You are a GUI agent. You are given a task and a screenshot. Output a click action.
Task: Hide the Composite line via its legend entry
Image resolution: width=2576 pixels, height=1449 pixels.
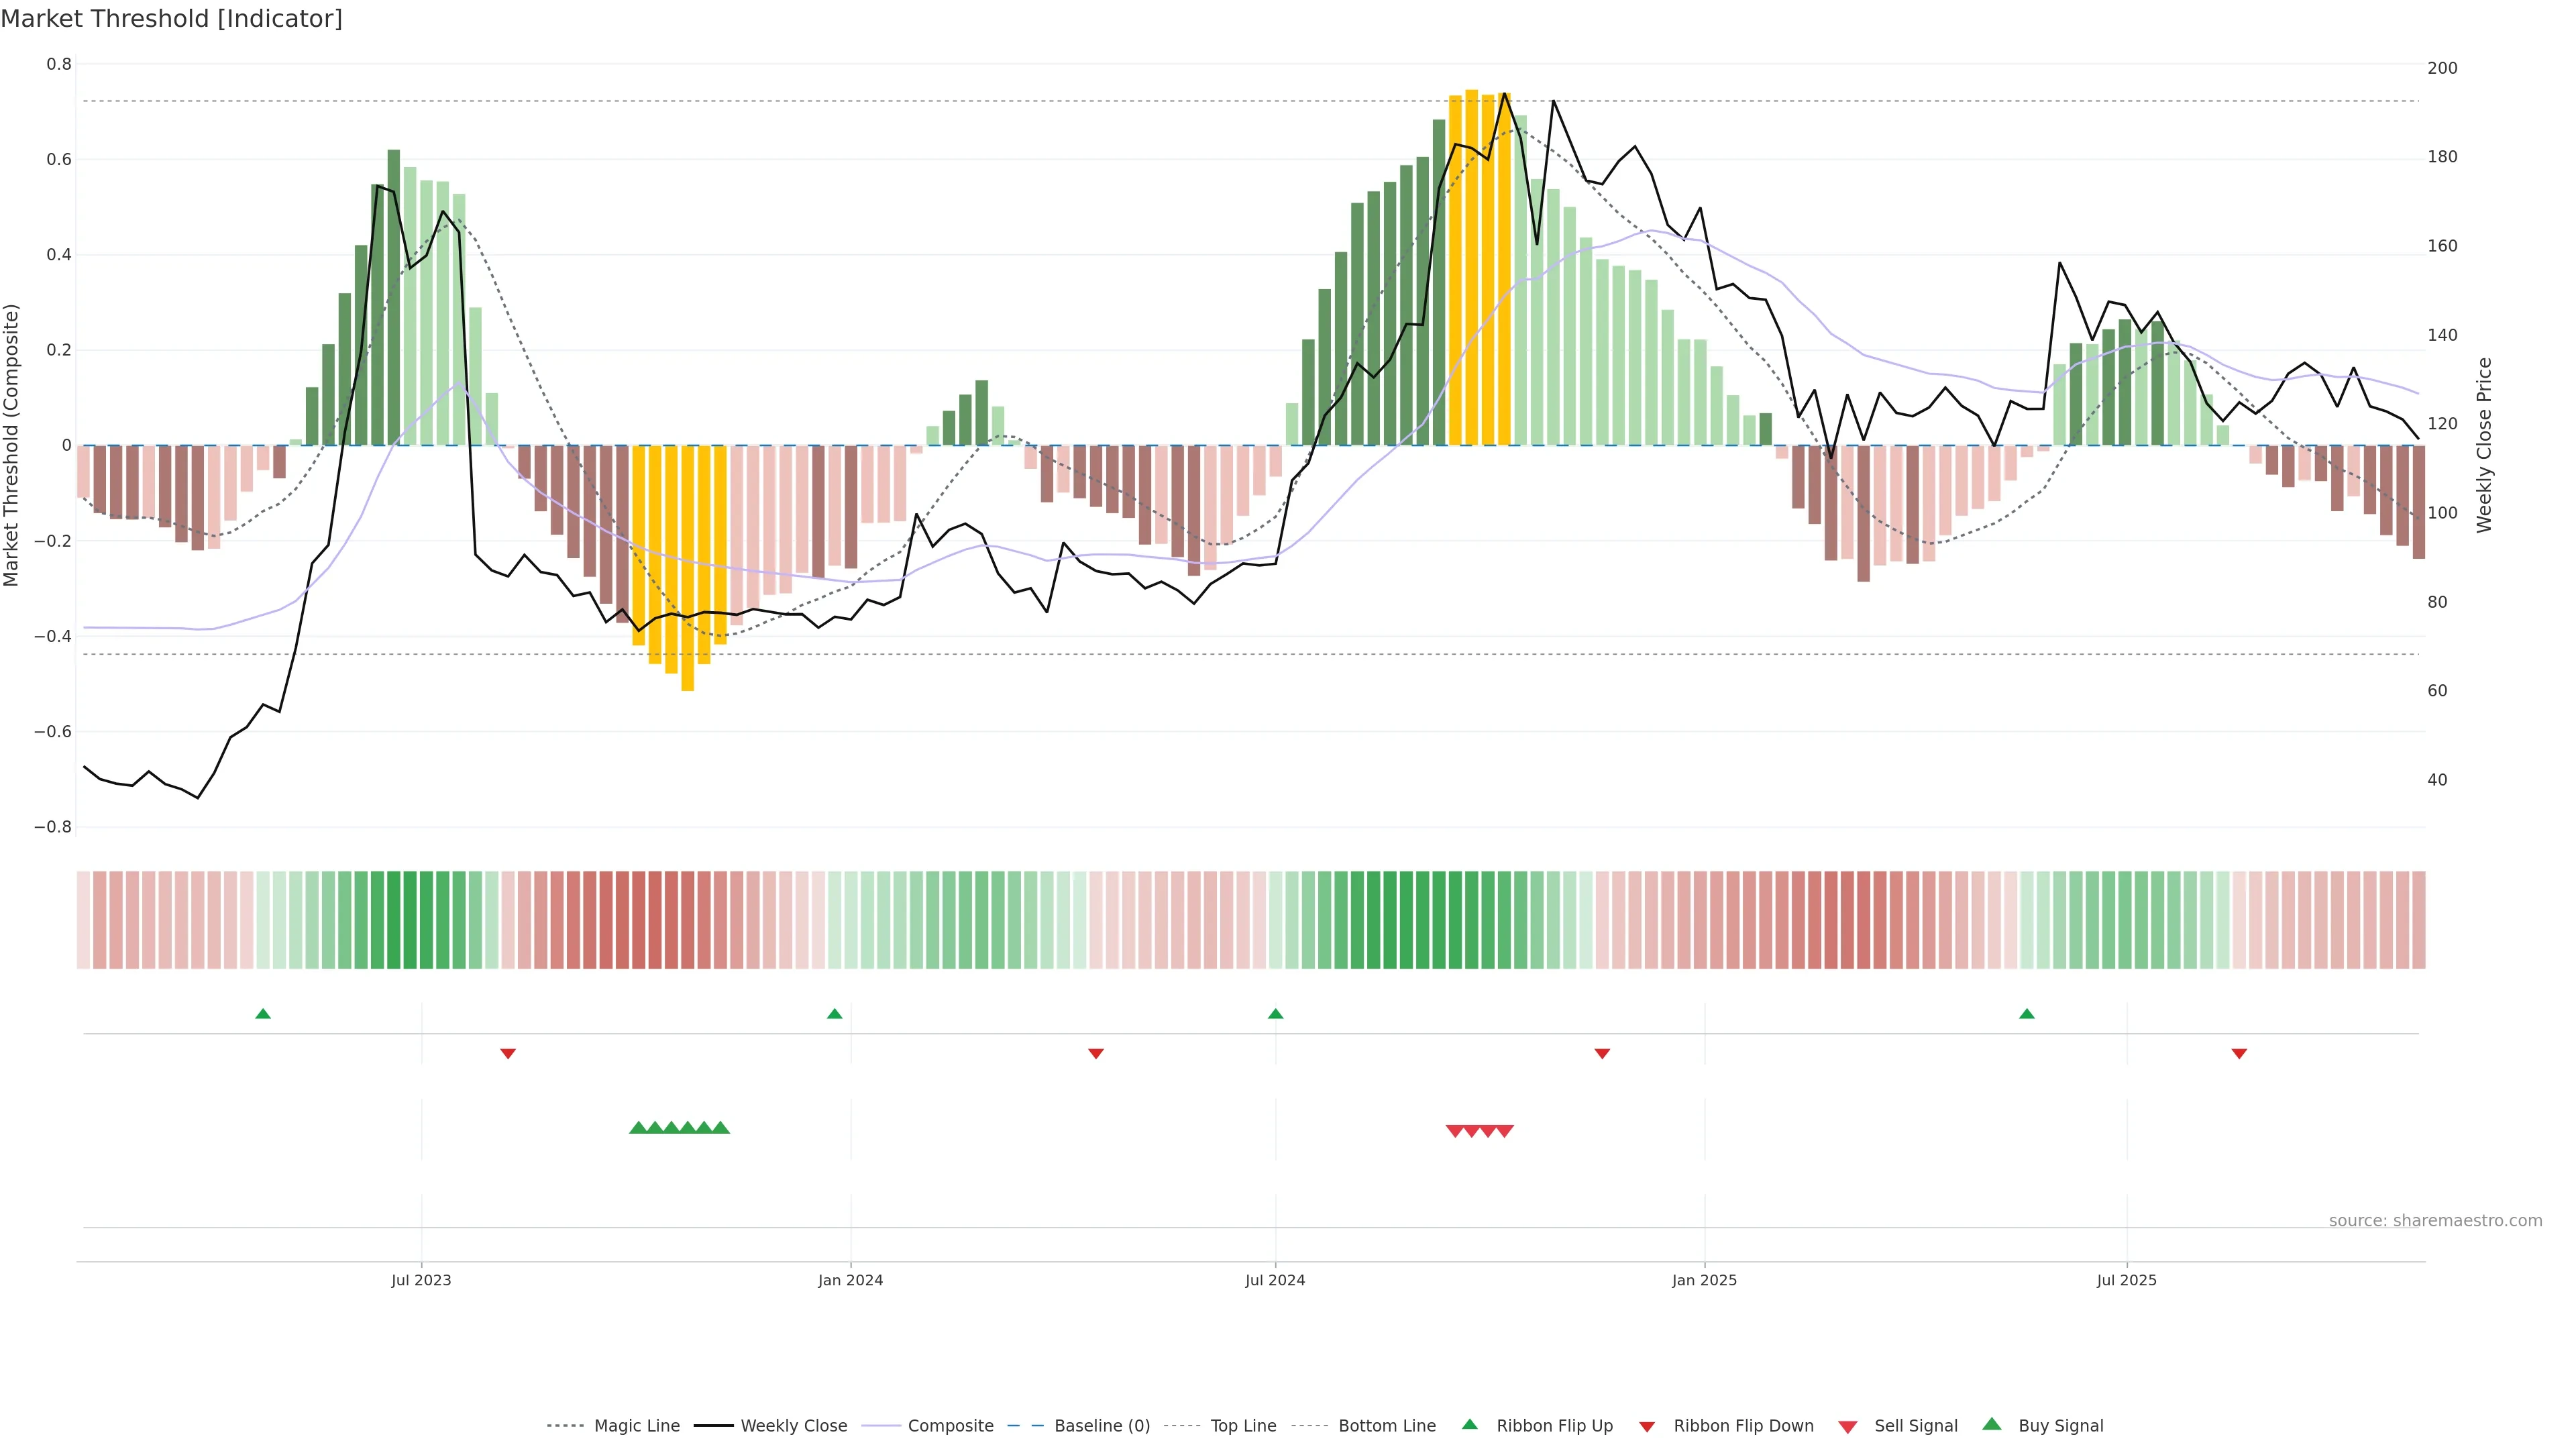[950, 1426]
